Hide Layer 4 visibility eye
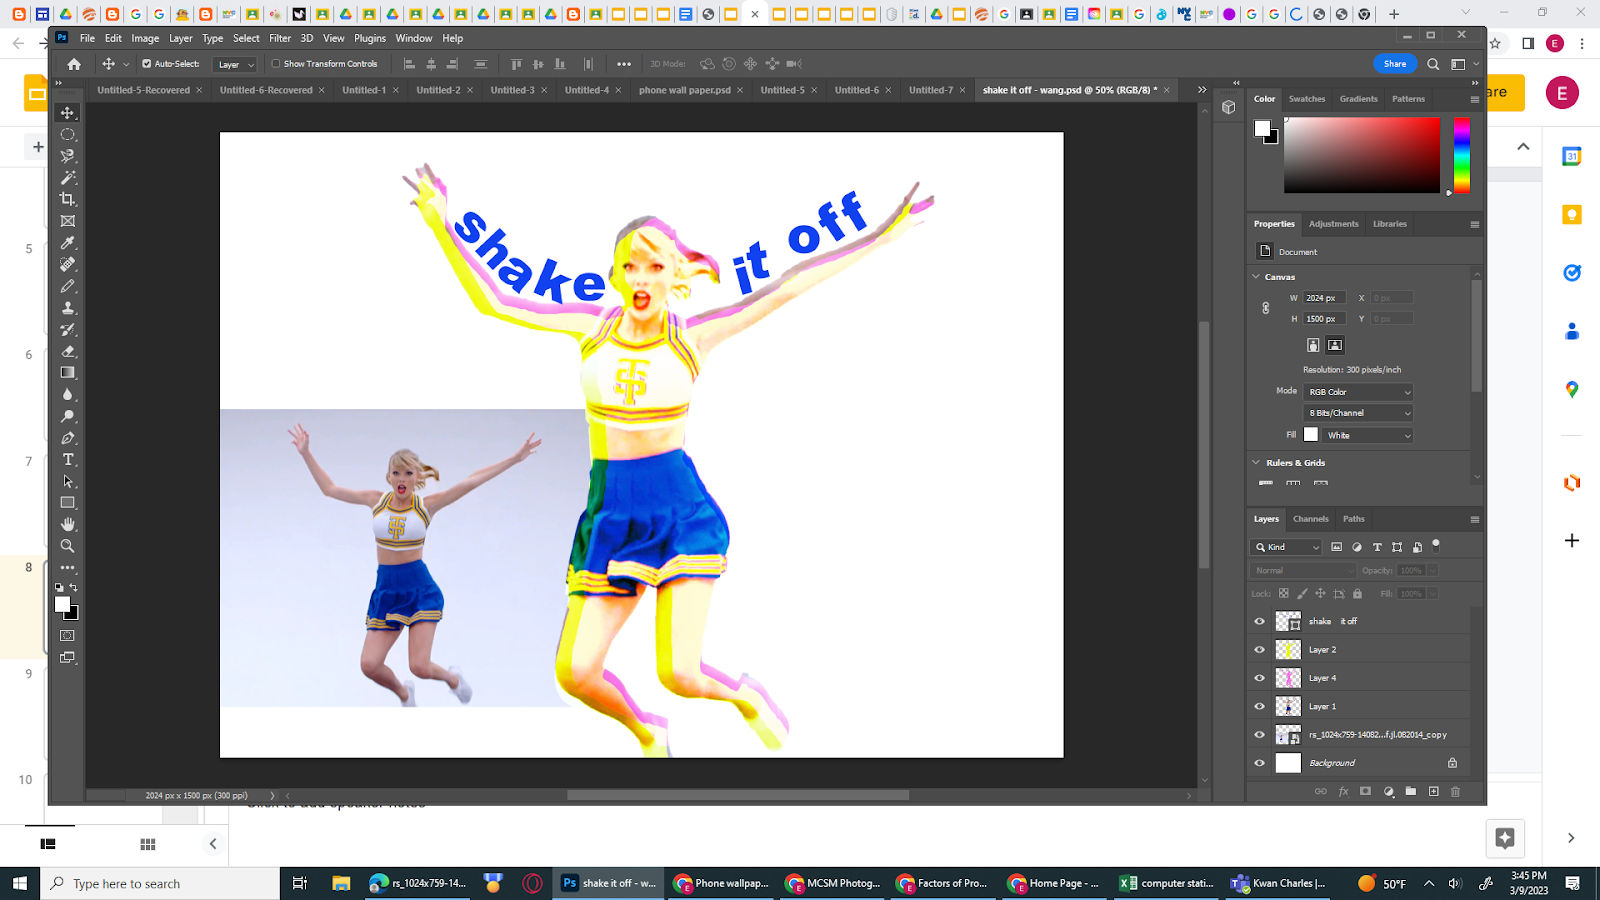The width and height of the screenshot is (1600, 900). tap(1260, 678)
